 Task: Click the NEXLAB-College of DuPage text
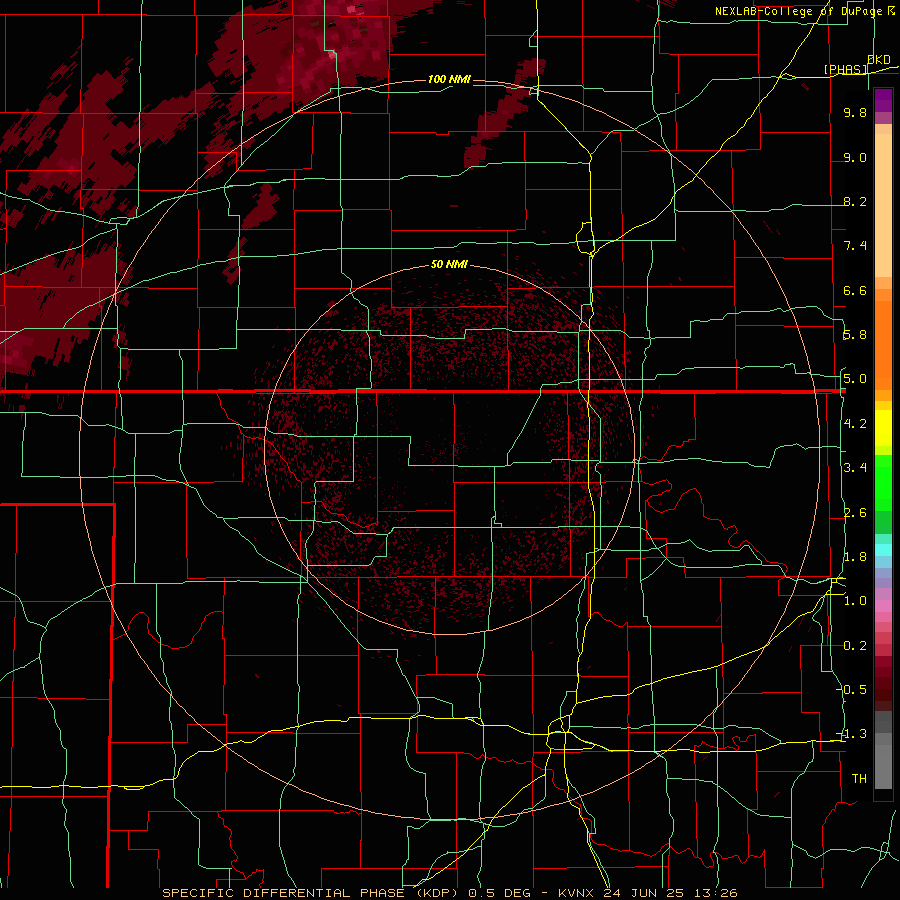click(x=798, y=11)
